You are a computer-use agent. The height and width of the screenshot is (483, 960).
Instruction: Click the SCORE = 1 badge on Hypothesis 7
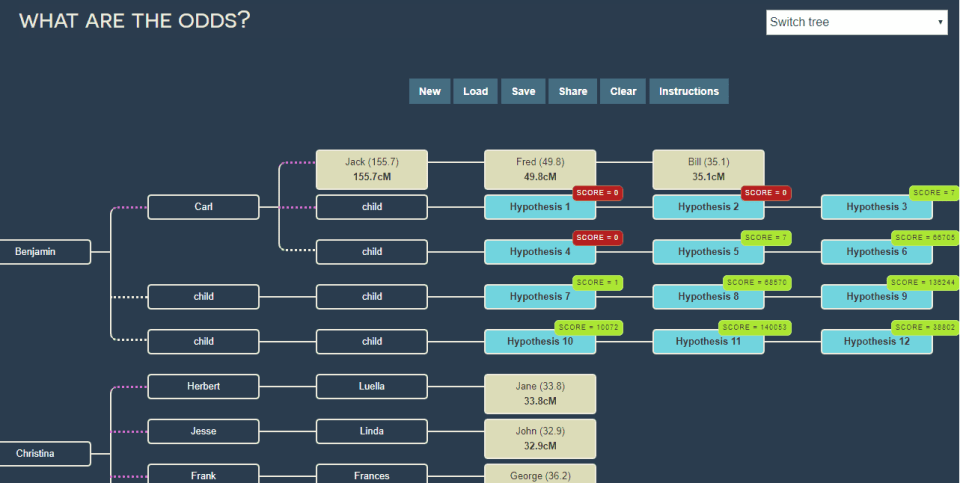point(598,282)
